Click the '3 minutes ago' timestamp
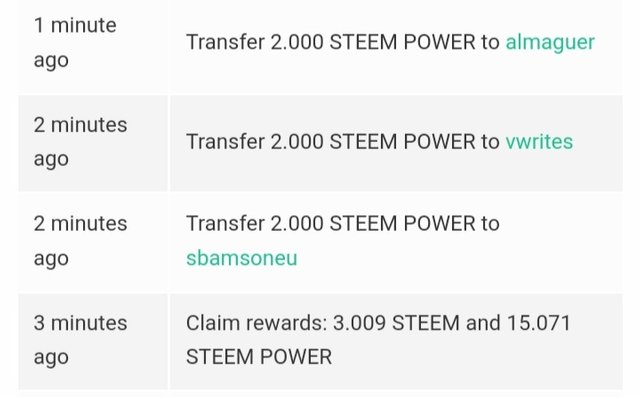This screenshot has height=397, width=640. coord(80,340)
